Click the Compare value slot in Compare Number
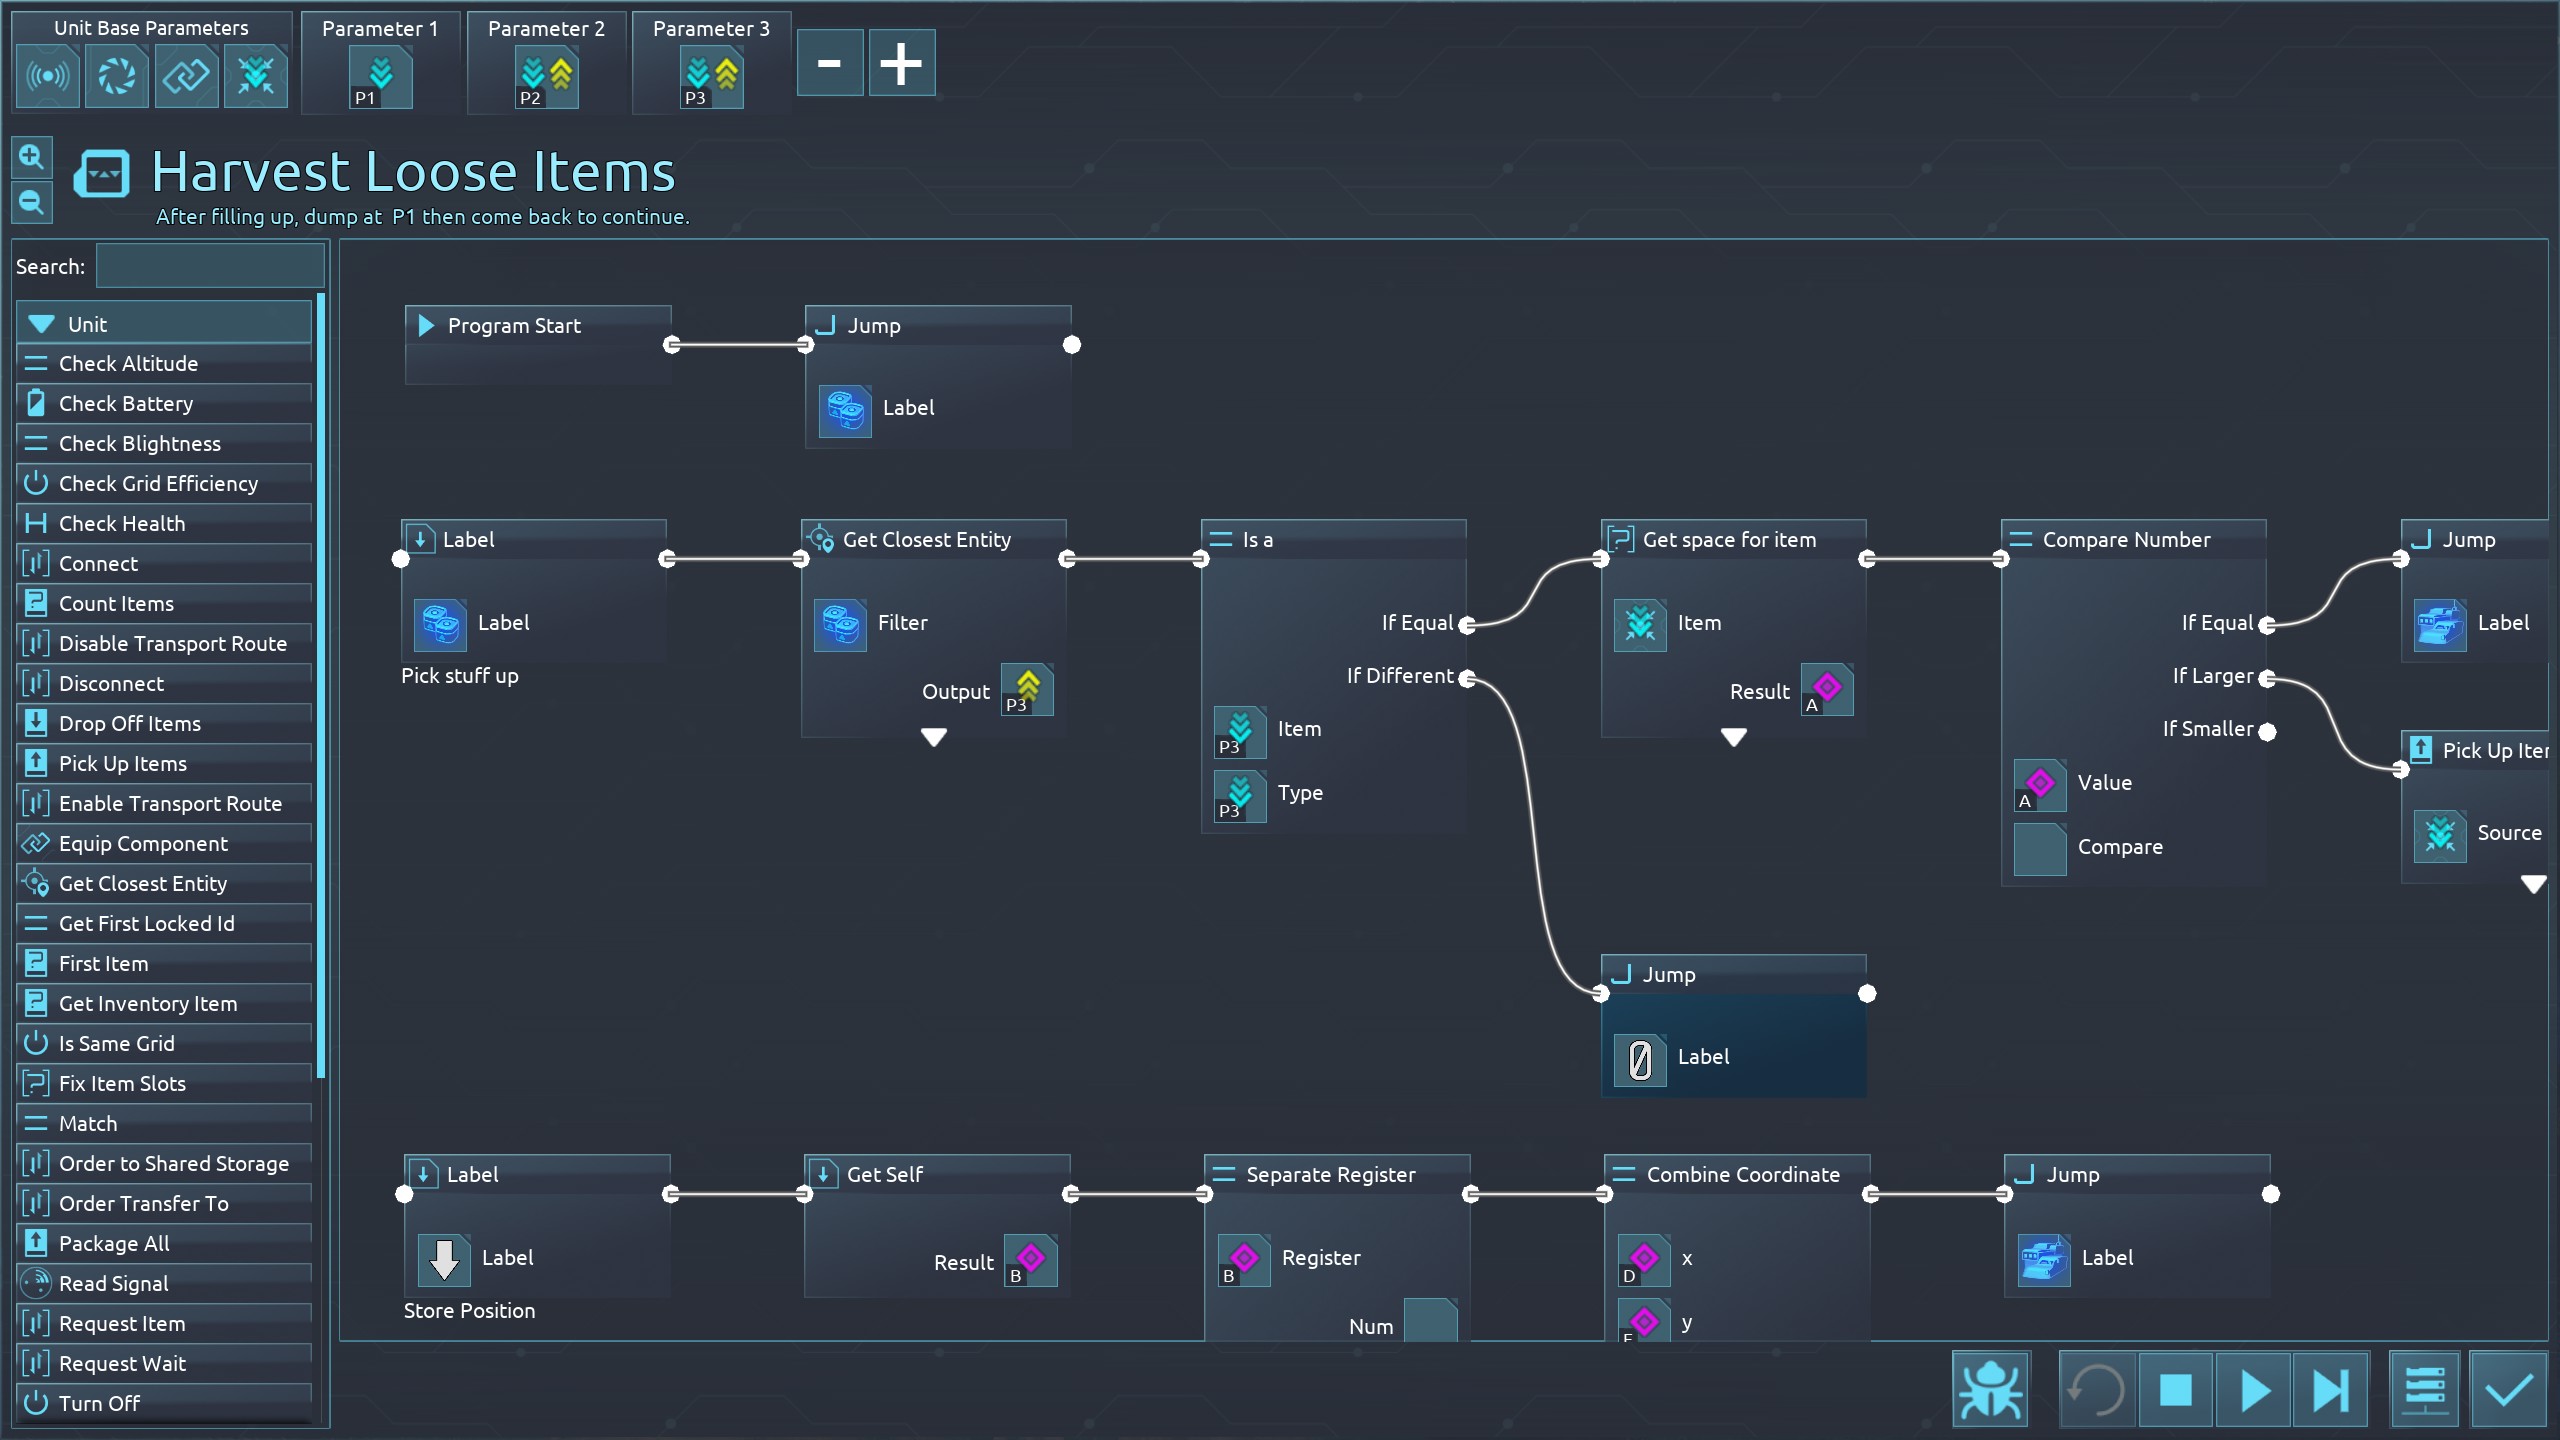The image size is (2560, 1440). tap(2039, 848)
